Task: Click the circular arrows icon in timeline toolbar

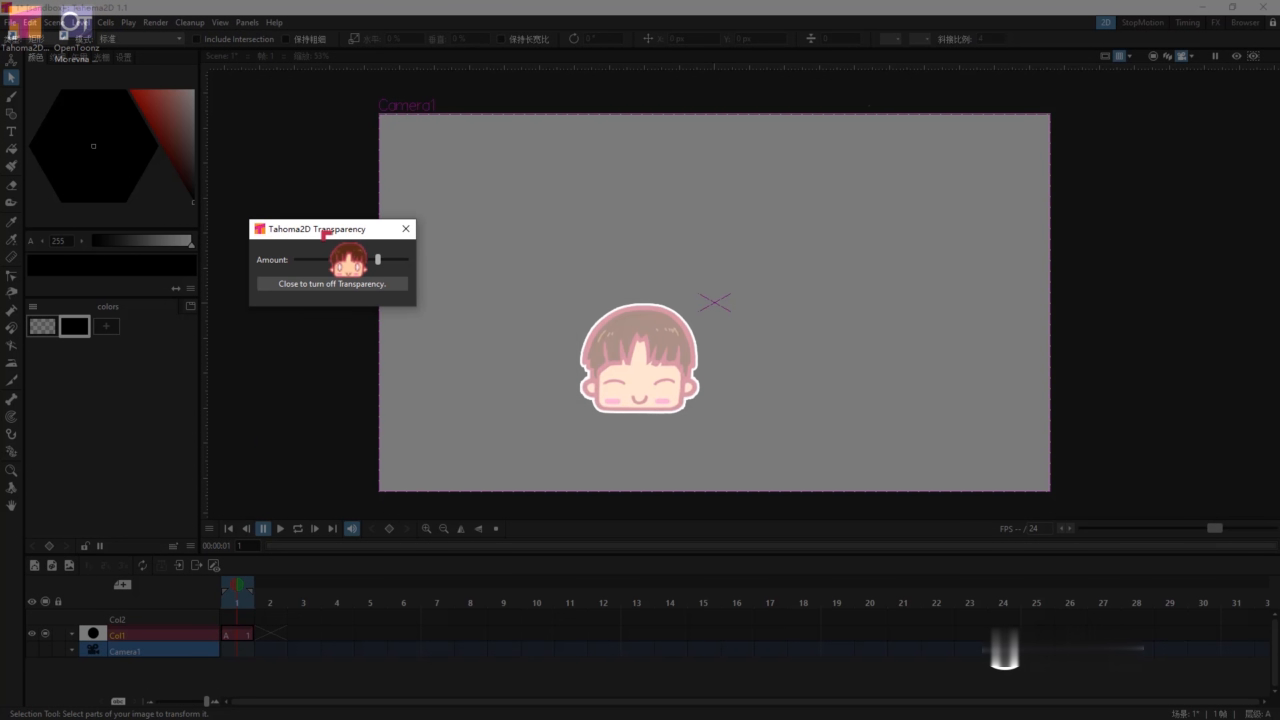Action: click(x=143, y=566)
